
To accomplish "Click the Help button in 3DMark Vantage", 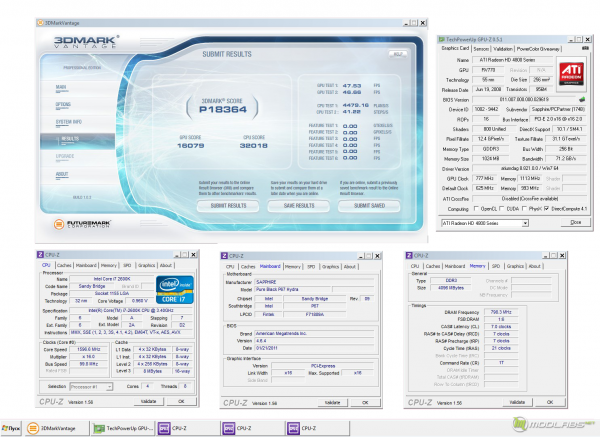I will pos(398,54).
